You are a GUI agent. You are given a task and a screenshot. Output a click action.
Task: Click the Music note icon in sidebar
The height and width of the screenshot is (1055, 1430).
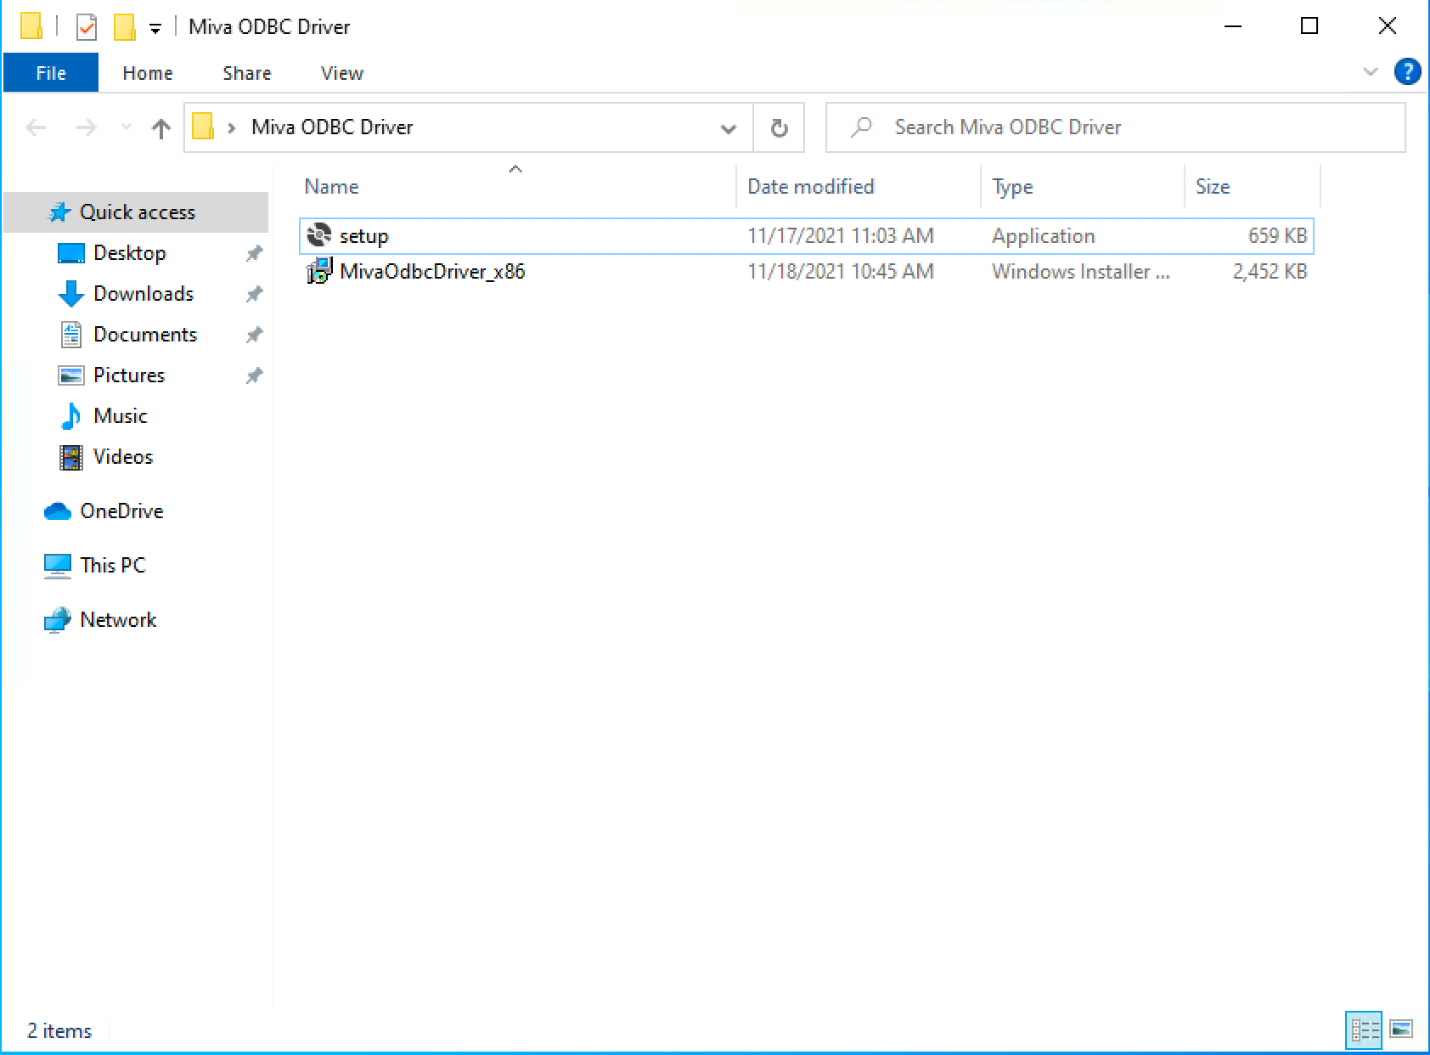click(71, 416)
